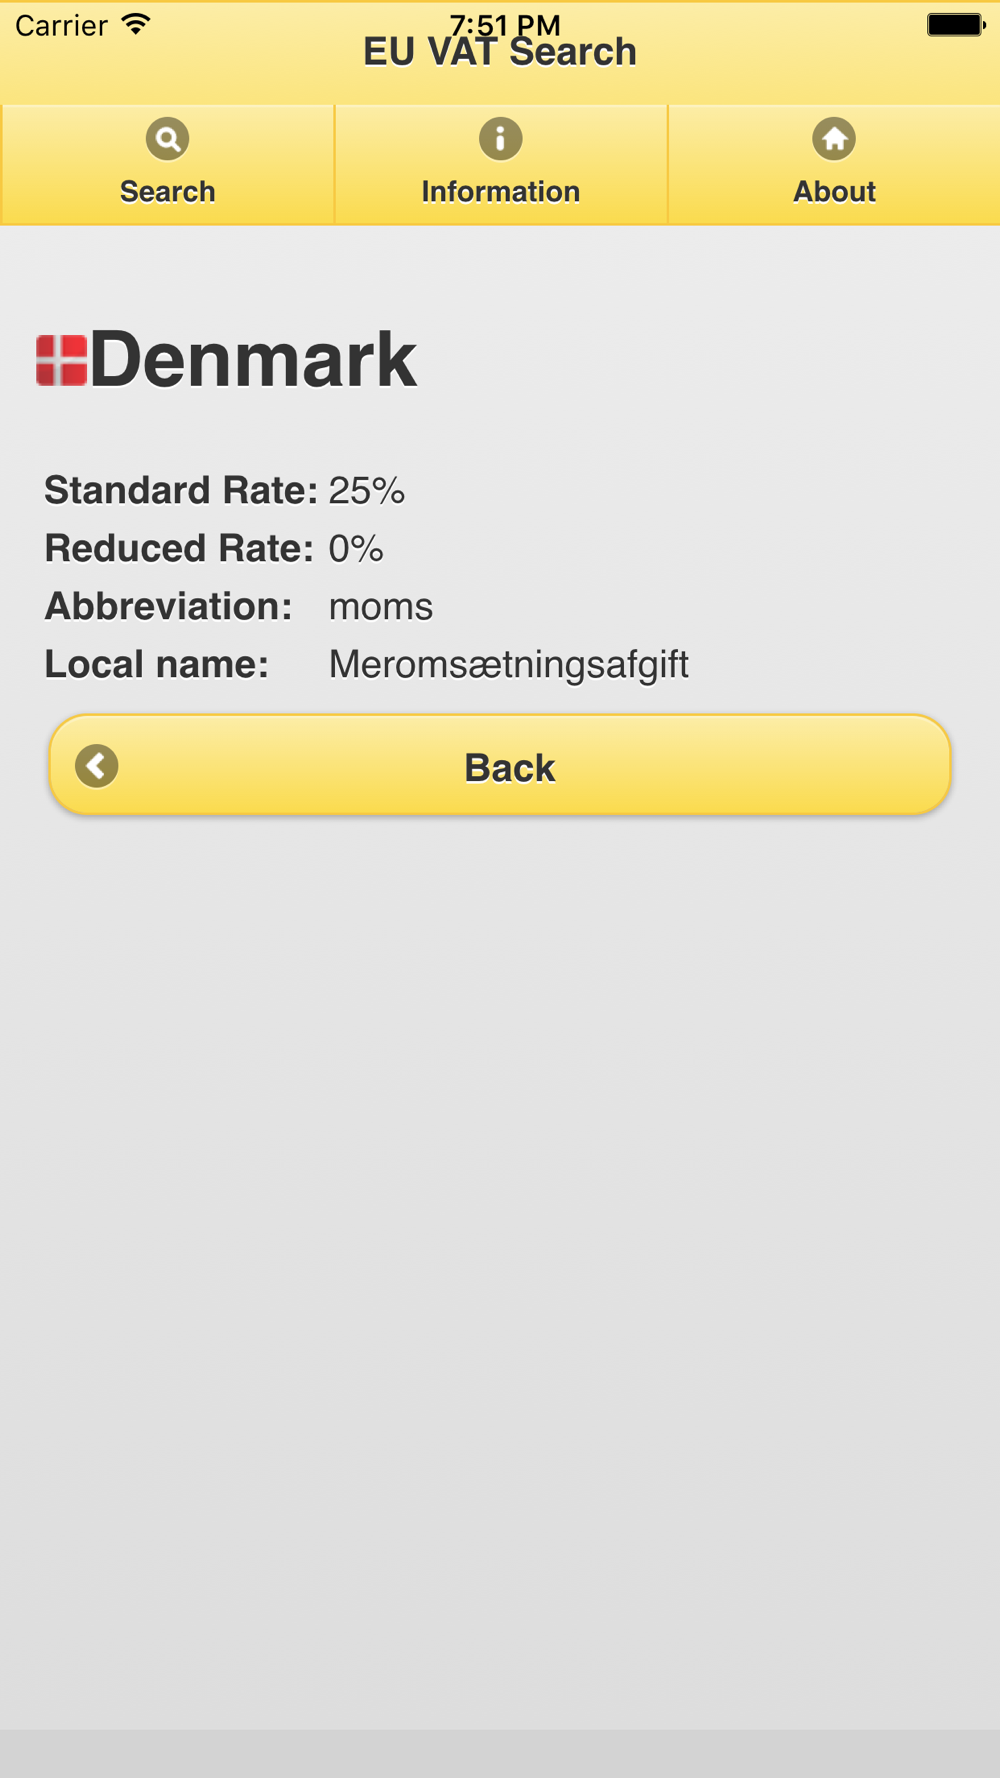Tap the back arrow circle icon
This screenshot has width=1000, height=1778.
(x=97, y=766)
